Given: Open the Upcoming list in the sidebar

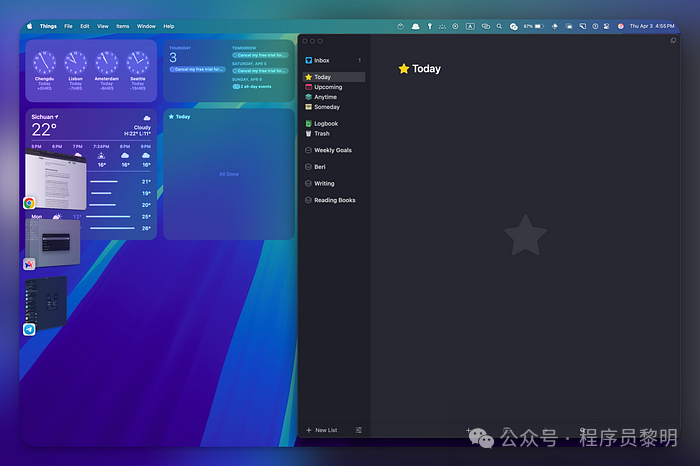Looking at the screenshot, I should tap(333, 87).
